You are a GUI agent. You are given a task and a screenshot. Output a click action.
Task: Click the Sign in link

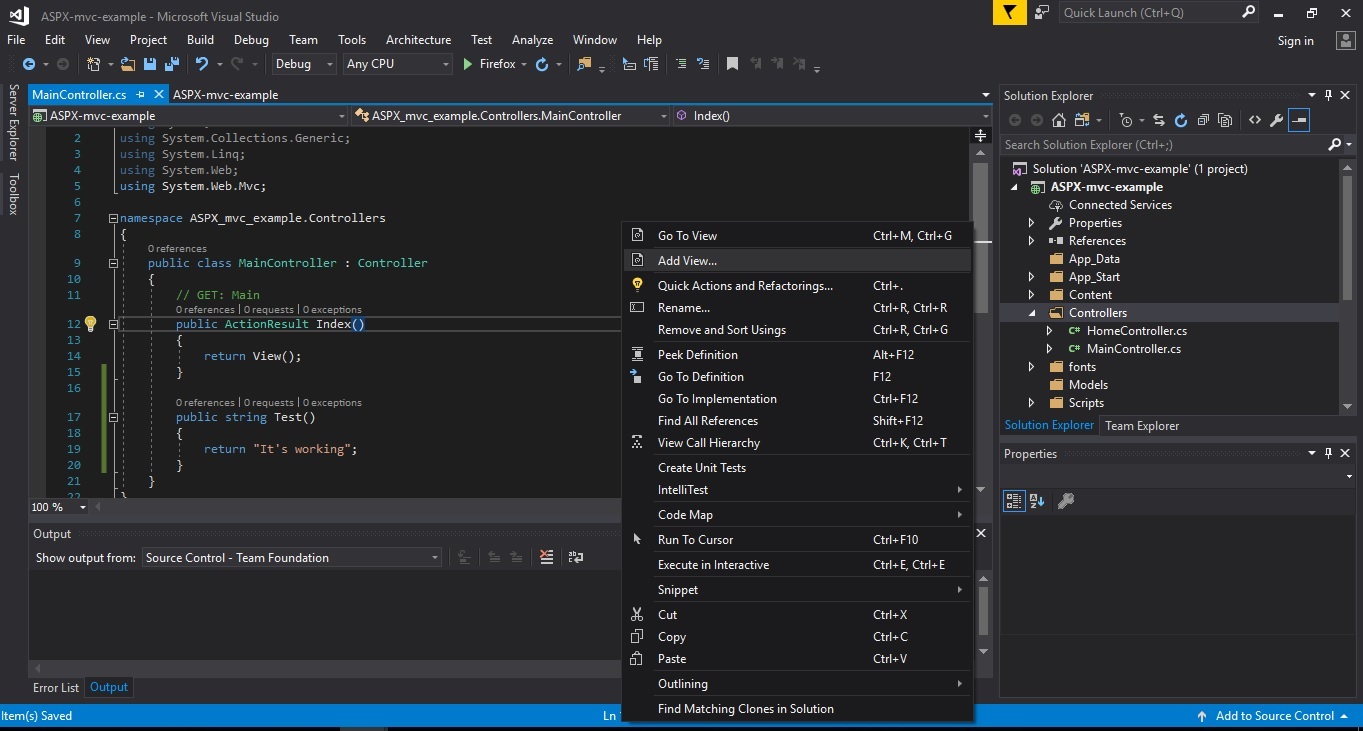[x=1295, y=41]
